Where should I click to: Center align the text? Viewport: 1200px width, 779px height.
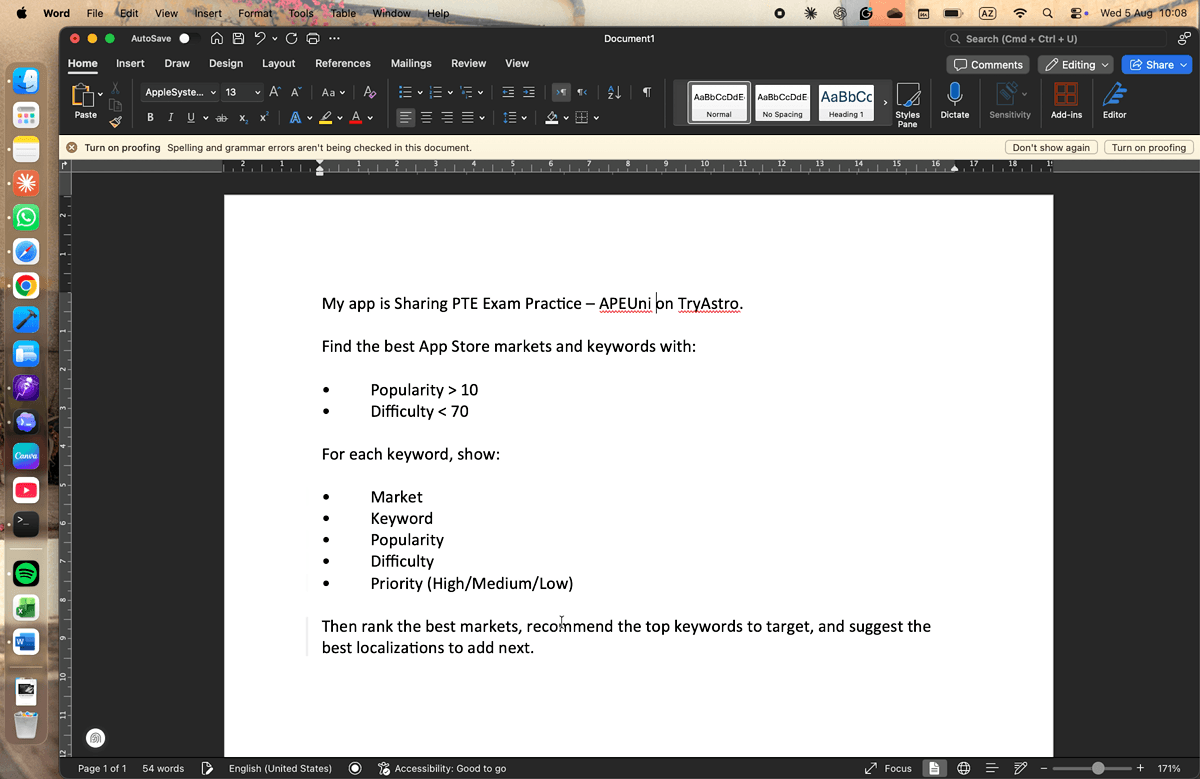click(x=426, y=117)
